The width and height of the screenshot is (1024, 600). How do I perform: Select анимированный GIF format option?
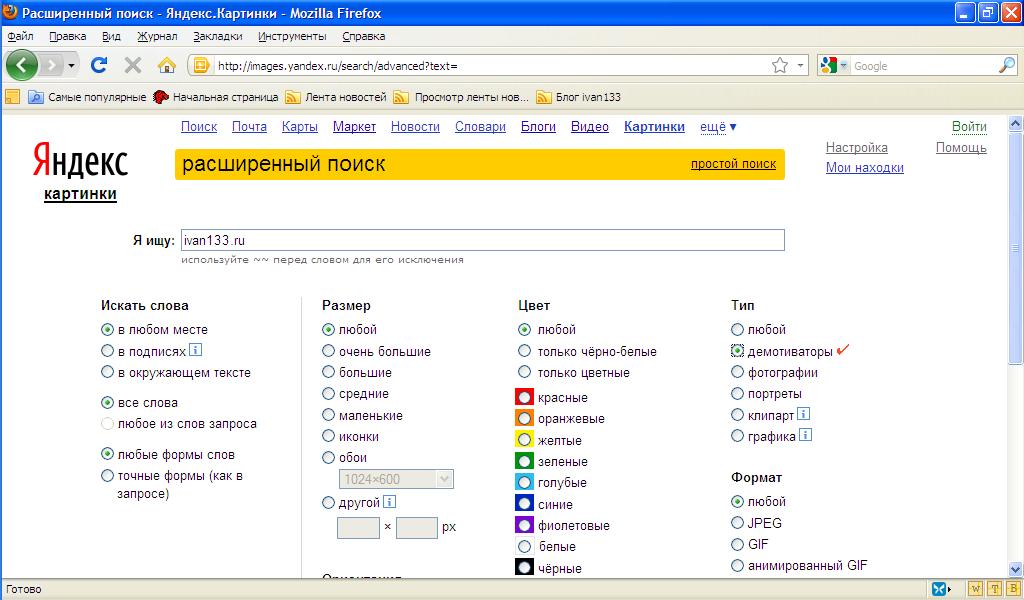(737, 565)
